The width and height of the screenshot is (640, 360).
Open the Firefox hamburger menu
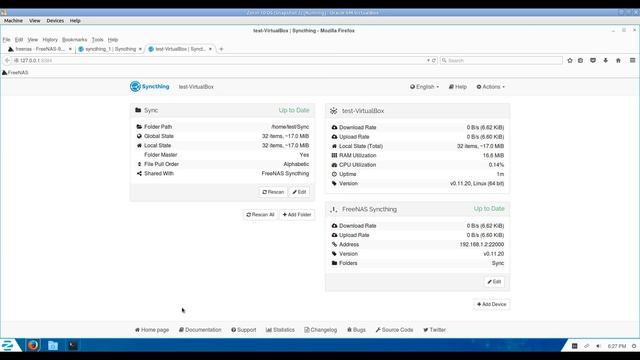[632, 60]
